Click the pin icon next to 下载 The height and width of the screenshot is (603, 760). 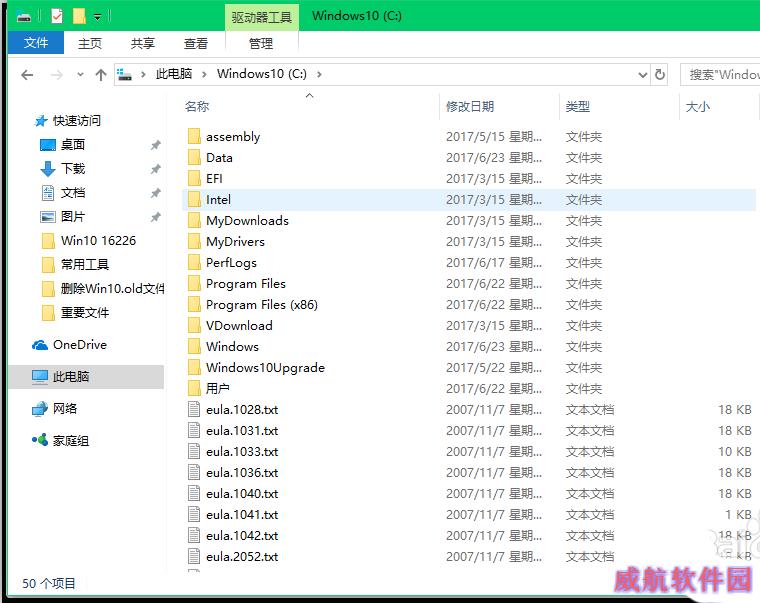[x=156, y=169]
